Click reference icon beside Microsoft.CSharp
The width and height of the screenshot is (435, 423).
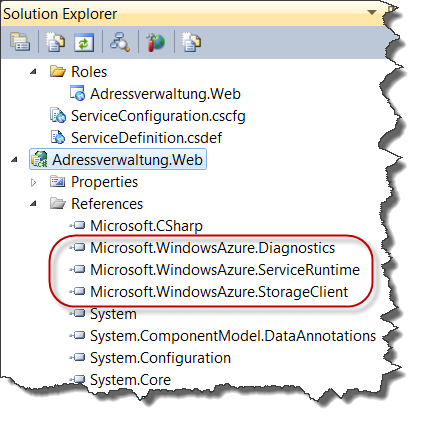(x=77, y=226)
